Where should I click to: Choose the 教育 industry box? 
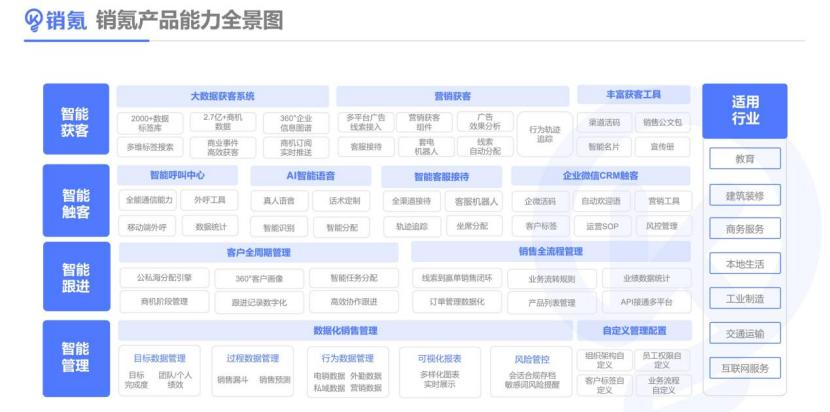(x=744, y=158)
